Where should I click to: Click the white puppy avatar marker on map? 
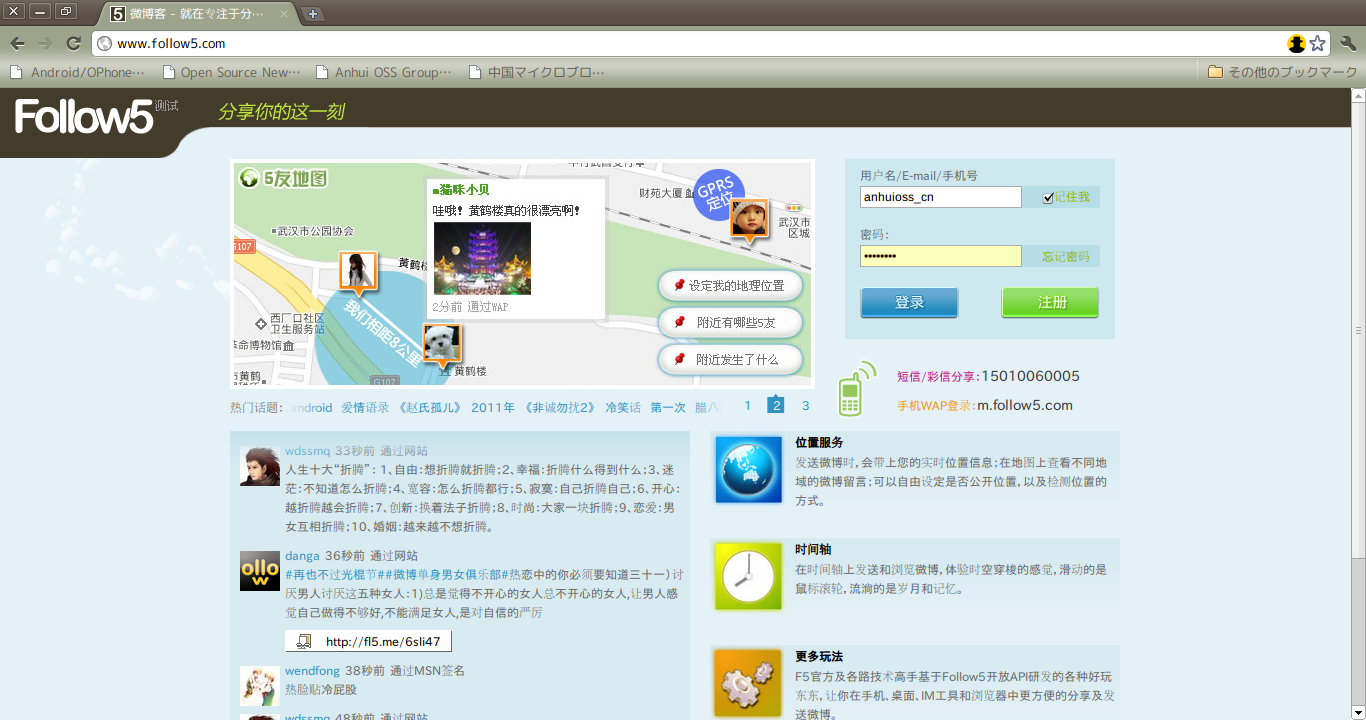(x=442, y=344)
